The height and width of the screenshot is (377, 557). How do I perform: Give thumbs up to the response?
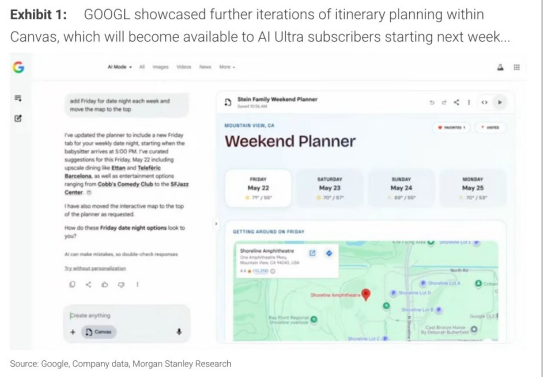[105, 284]
